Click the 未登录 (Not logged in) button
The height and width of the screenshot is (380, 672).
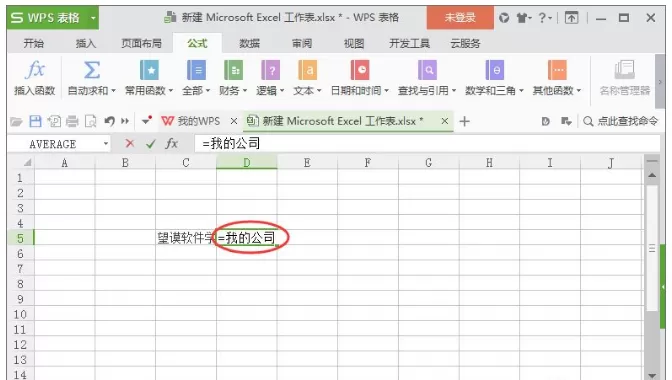pos(460,18)
